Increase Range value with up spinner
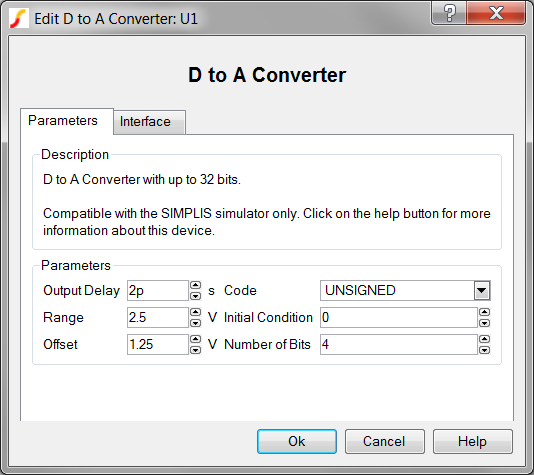This screenshot has height=475, width=534. click(x=195, y=312)
